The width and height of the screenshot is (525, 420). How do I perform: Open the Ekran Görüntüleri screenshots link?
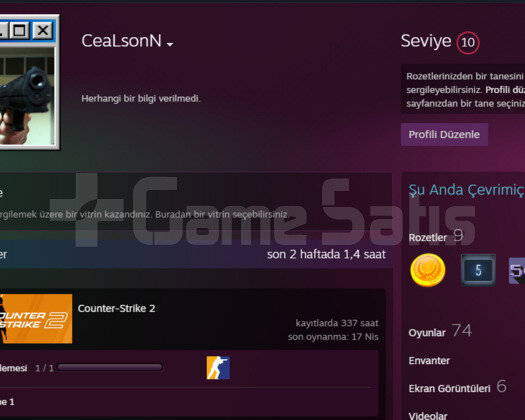point(449,389)
